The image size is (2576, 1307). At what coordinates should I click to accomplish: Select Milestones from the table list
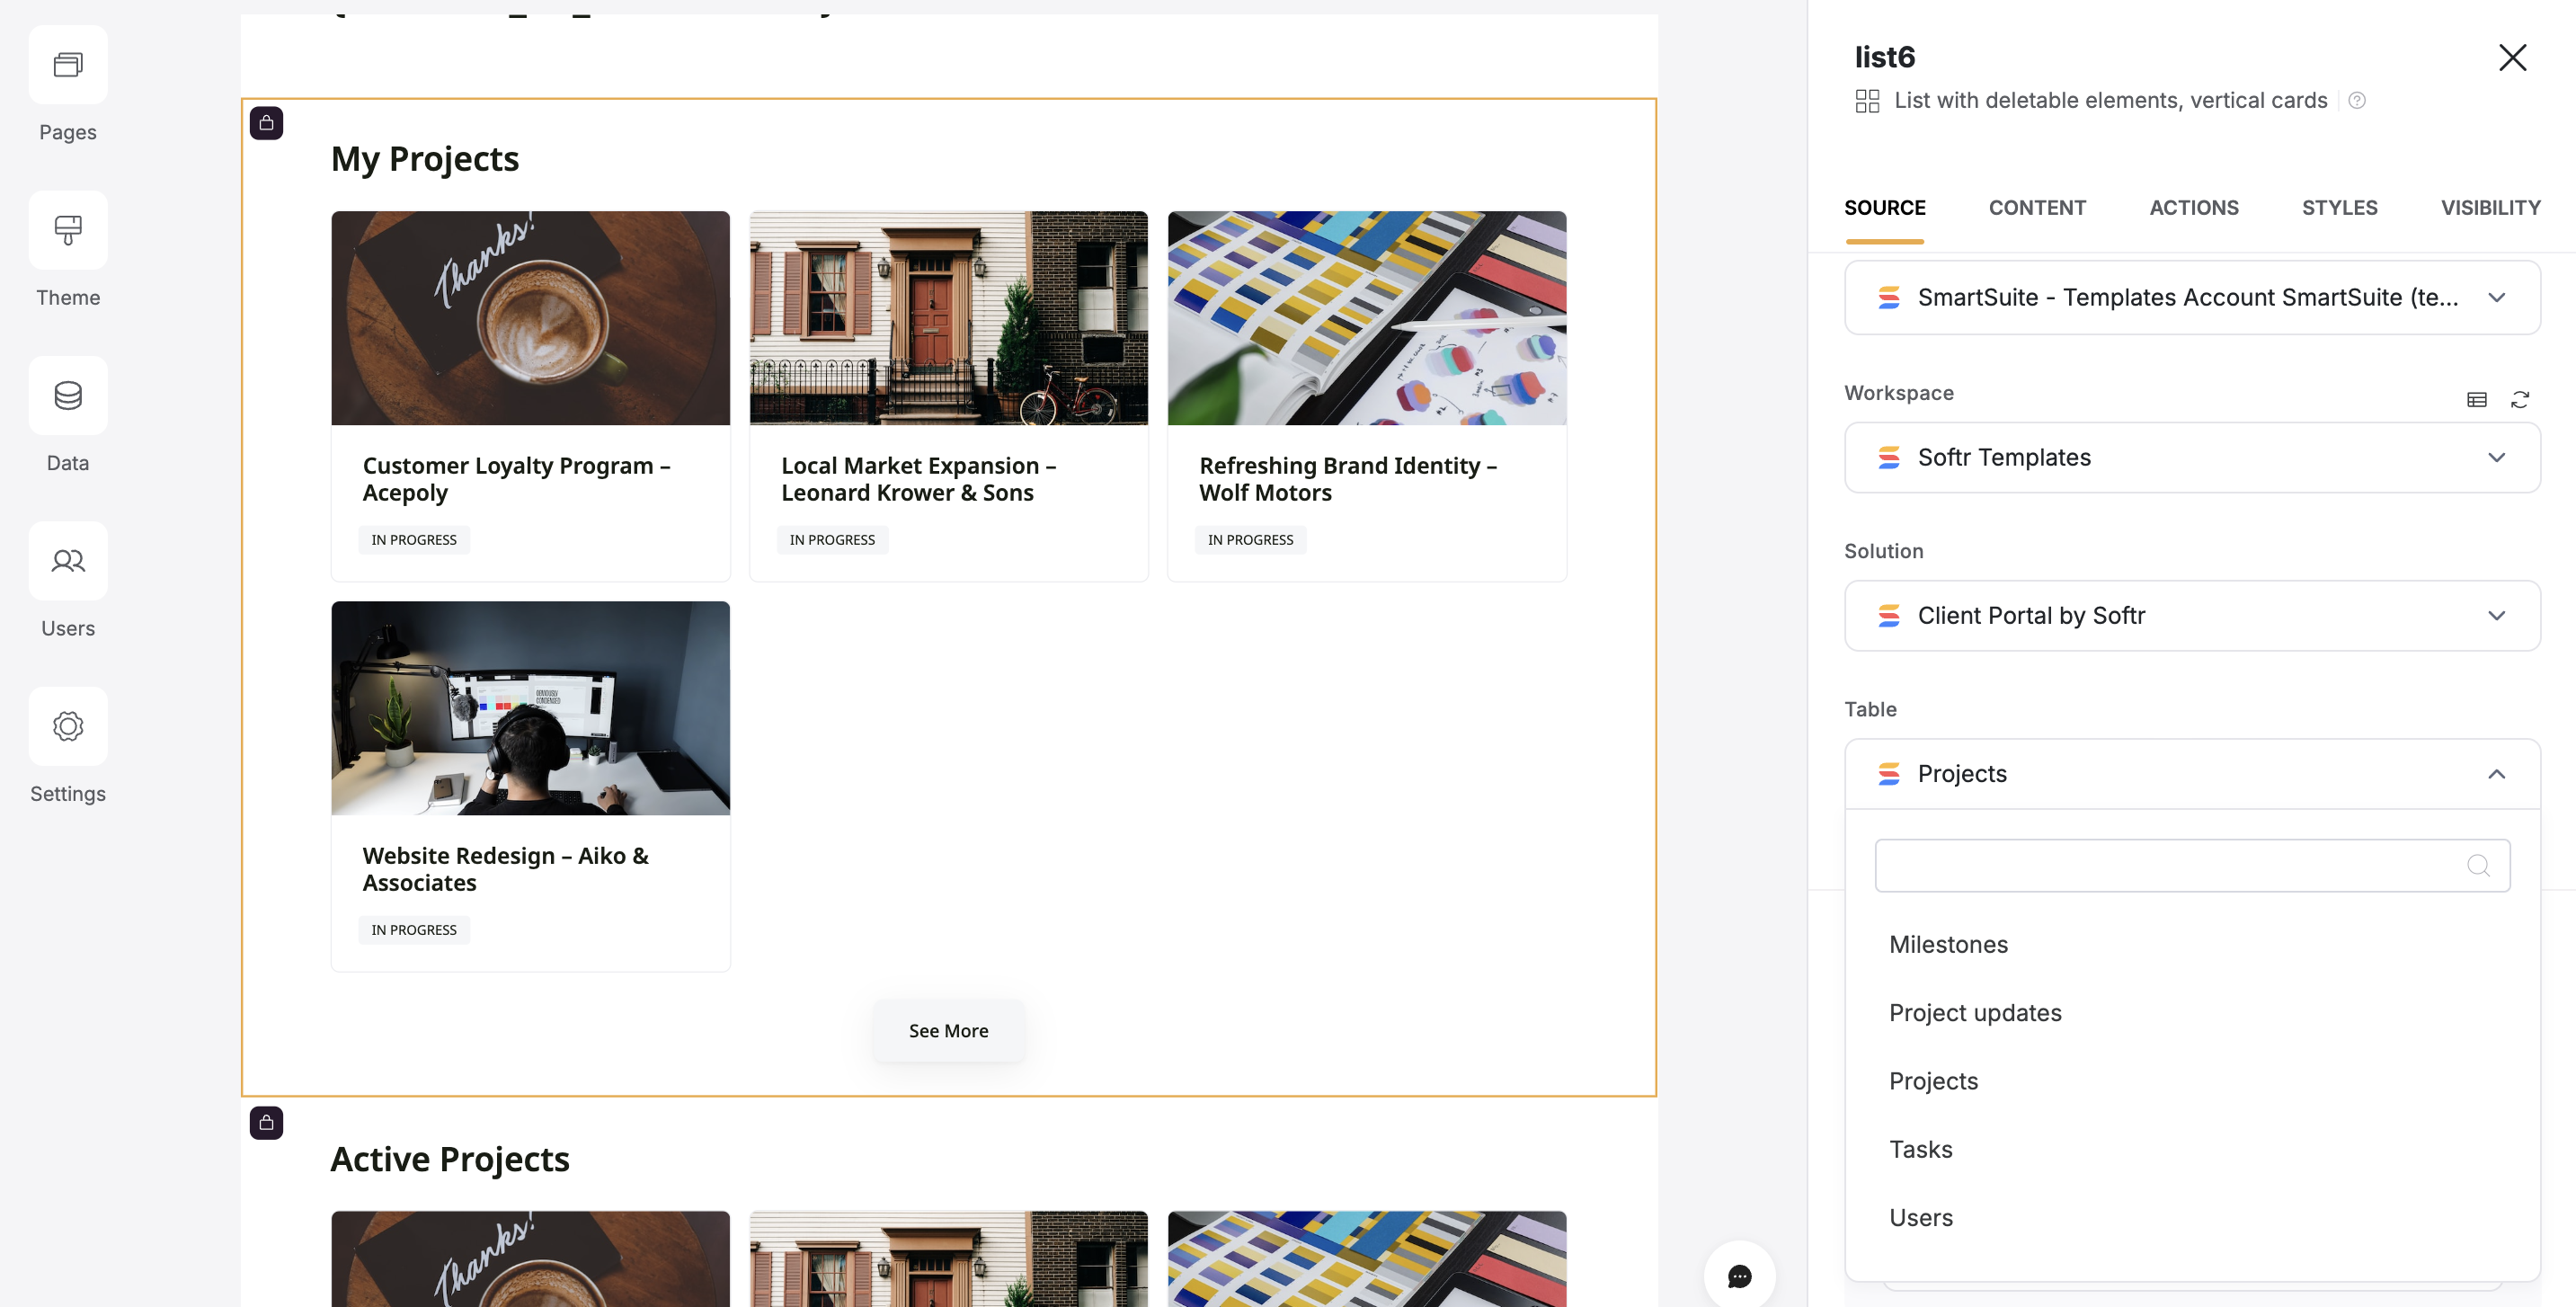1947,945
